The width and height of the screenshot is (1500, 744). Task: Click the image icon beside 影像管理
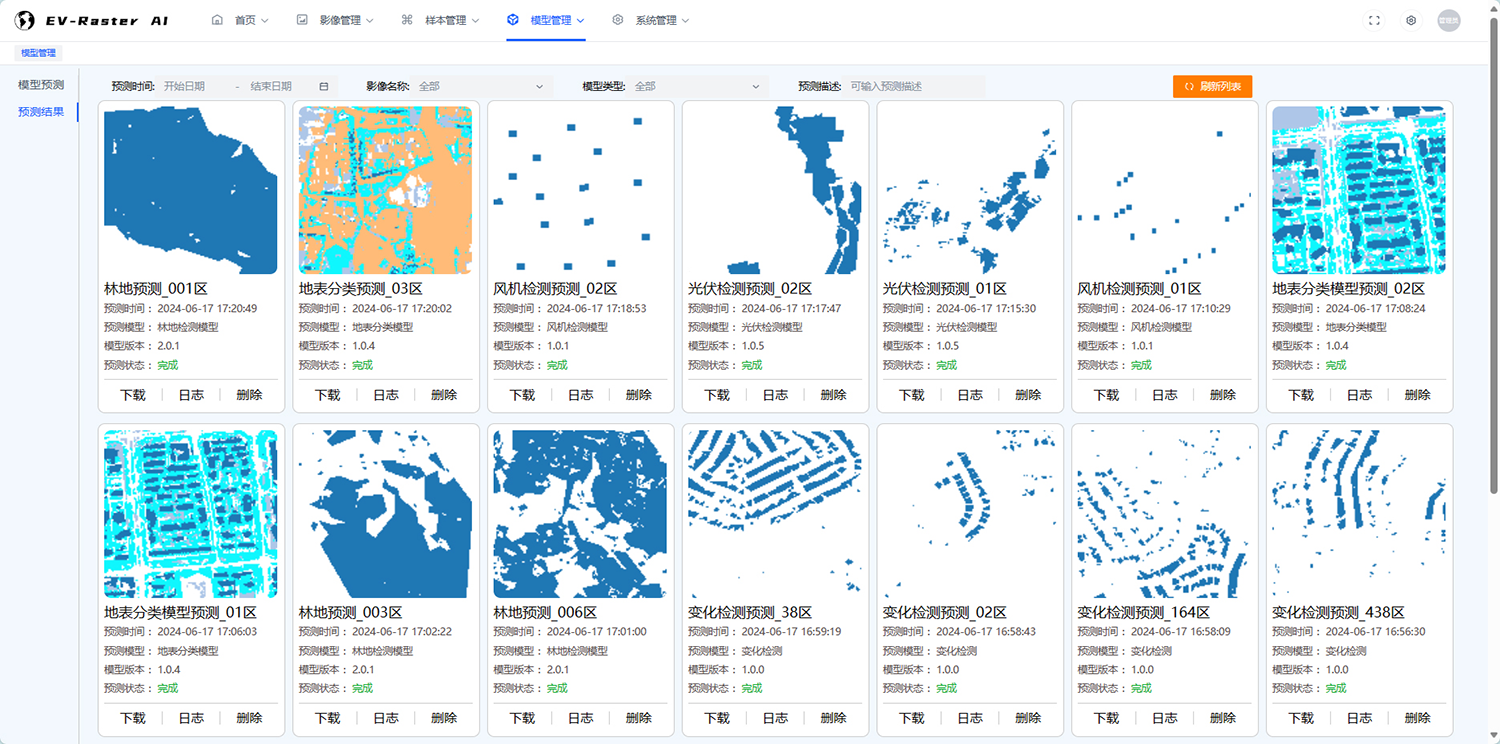(x=302, y=20)
